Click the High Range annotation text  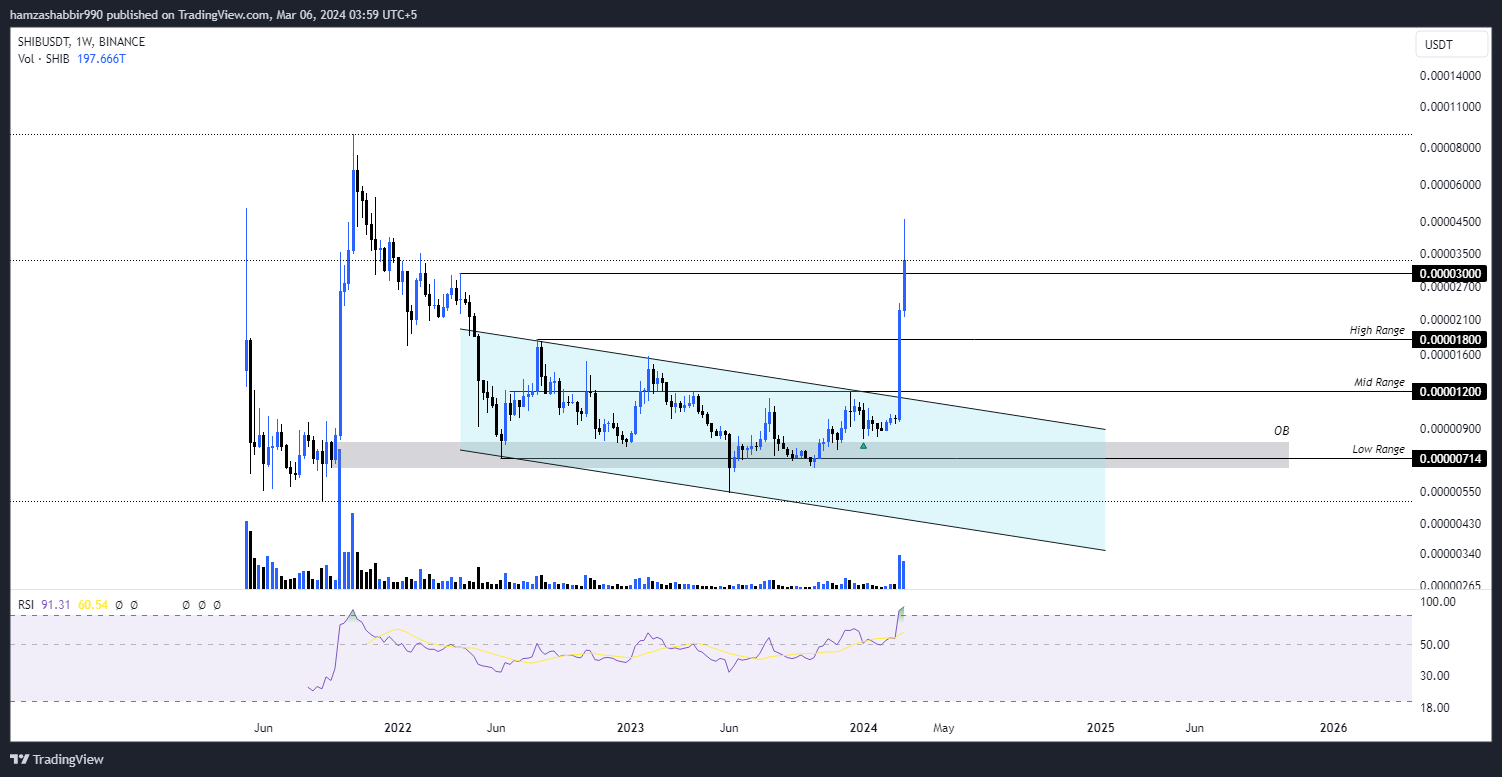1377,330
